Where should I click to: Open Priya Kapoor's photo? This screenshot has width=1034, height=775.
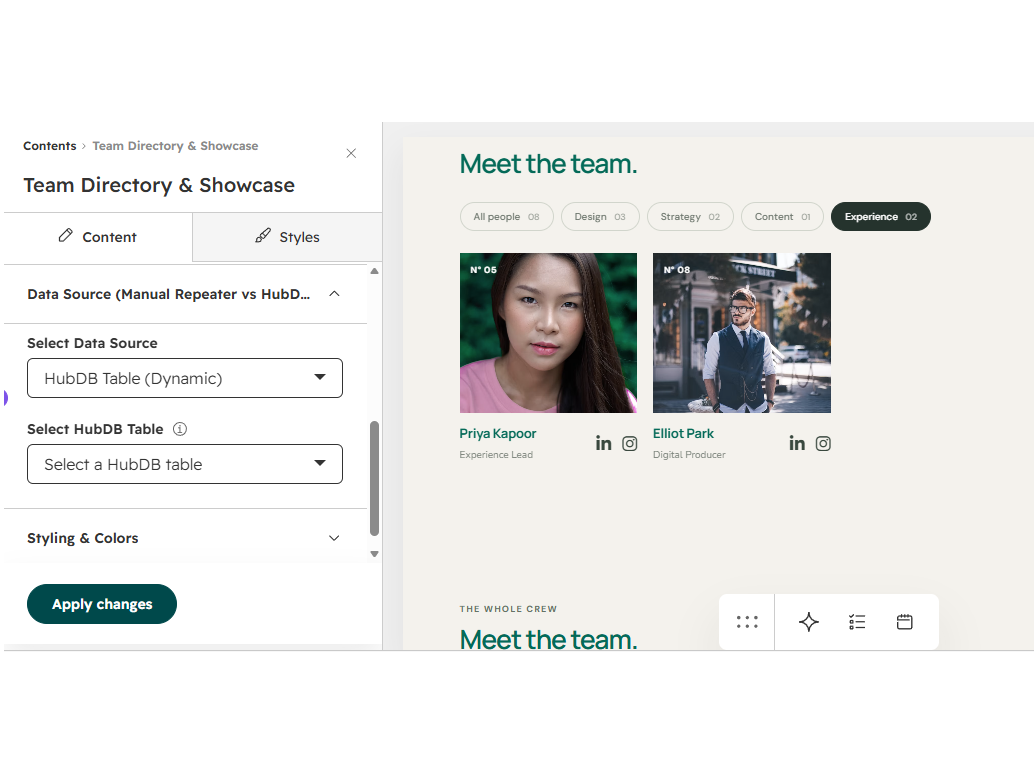tap(548, 333)
